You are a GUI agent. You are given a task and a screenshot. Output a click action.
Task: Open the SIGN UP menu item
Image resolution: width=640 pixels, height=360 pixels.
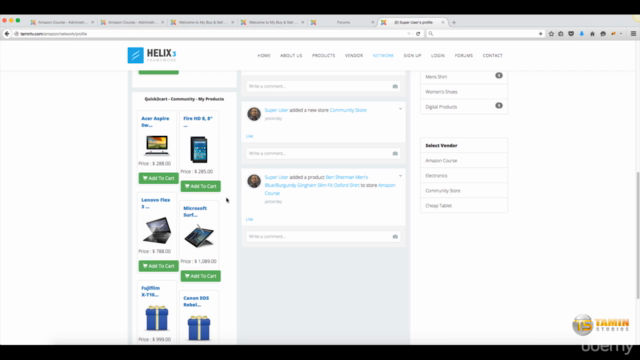412,56
